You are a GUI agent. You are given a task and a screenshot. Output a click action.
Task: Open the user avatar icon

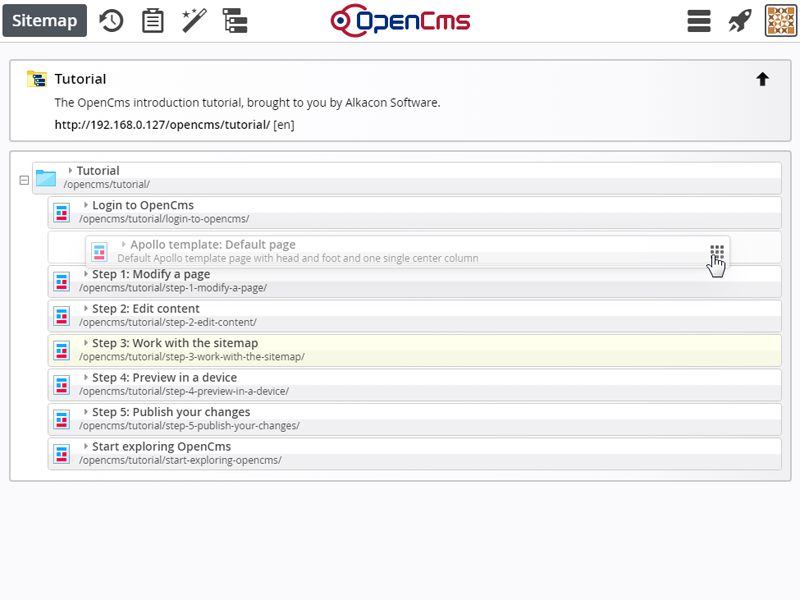pos(781,21)
